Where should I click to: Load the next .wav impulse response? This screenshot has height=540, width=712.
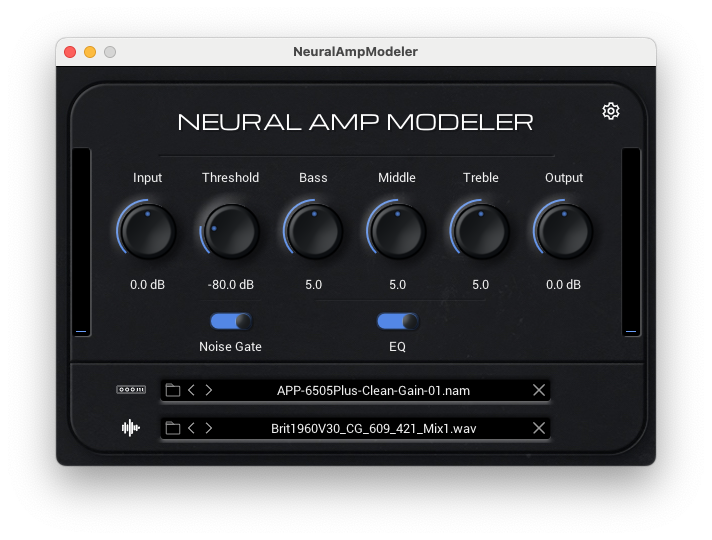point(208,428)
